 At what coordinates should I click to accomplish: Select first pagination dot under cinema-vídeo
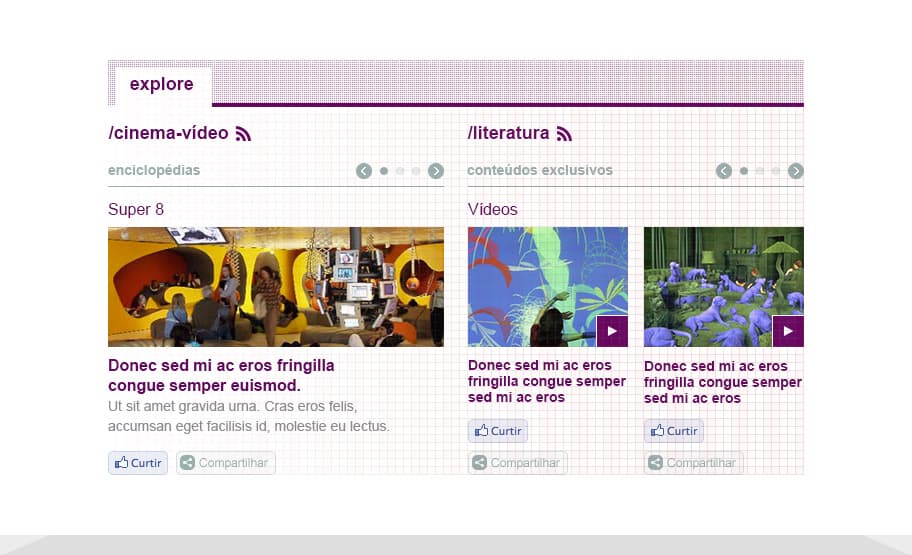click(x=384, y=171)
